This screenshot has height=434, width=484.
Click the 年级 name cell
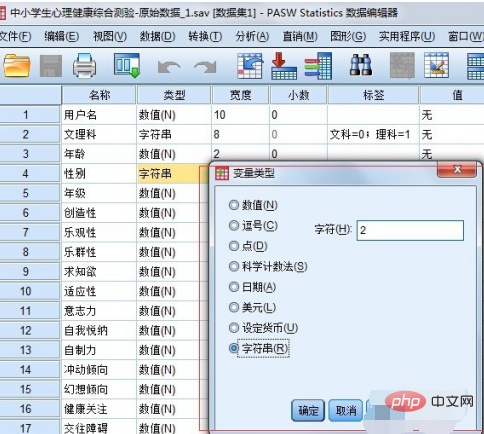tap(99, 193)
